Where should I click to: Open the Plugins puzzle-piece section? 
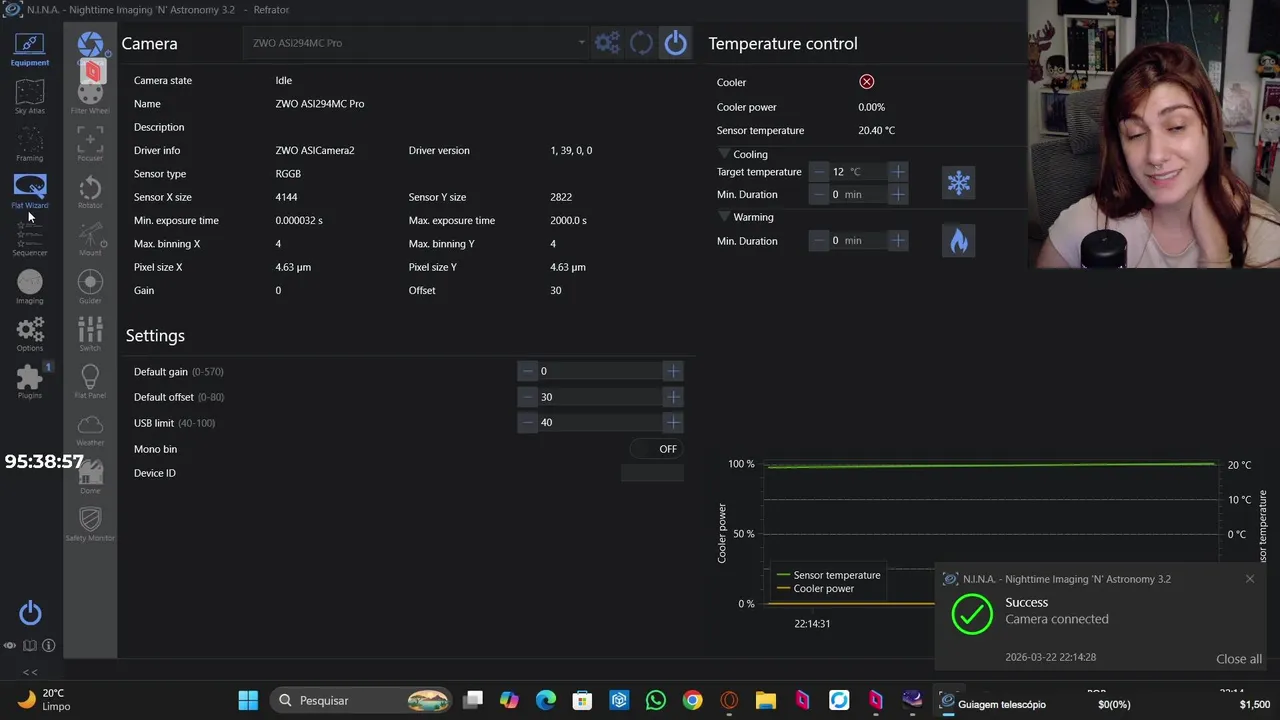pyautogui.click(x=30, y=381)
